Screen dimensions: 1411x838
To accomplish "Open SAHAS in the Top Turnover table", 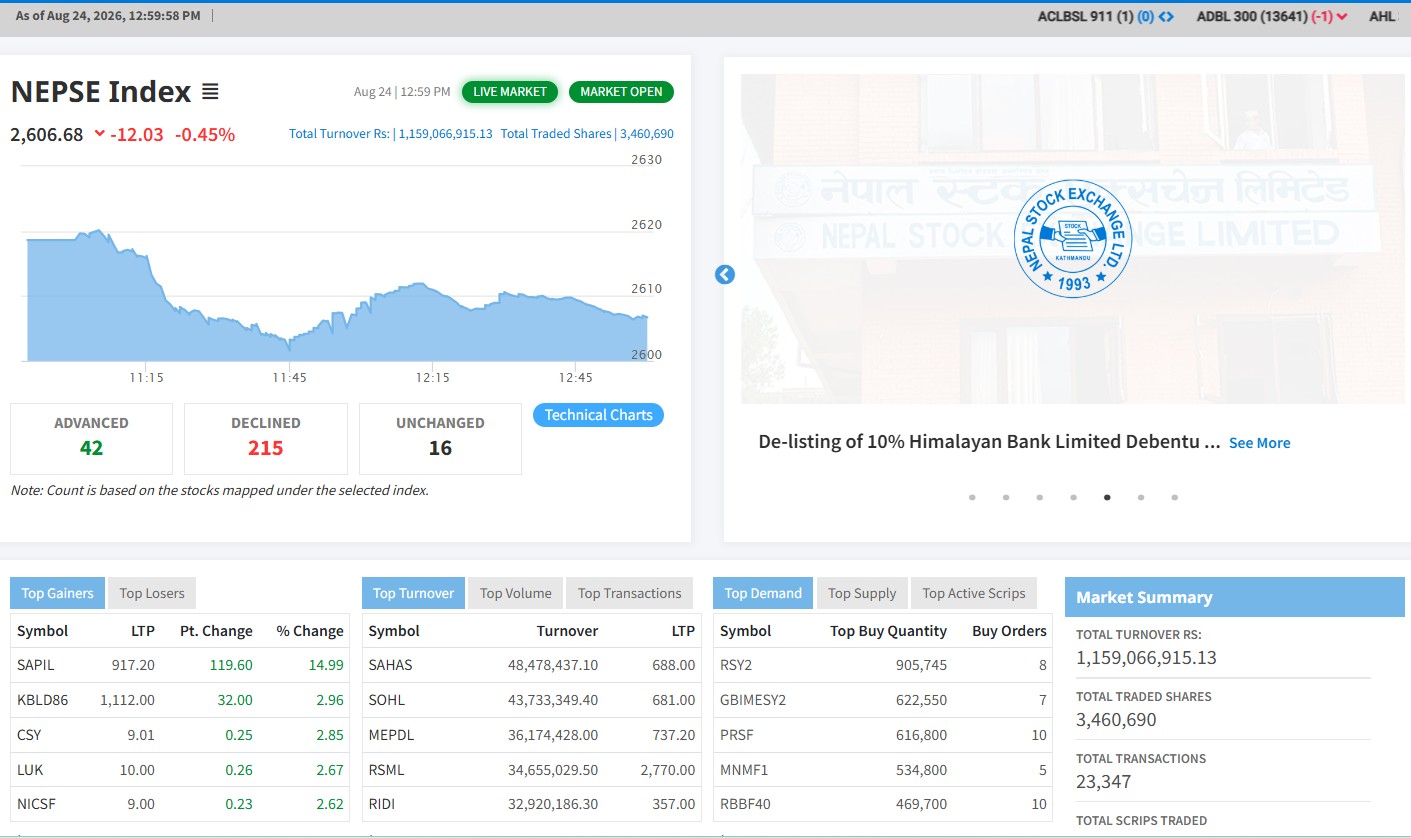I will (x=390, y=665).
